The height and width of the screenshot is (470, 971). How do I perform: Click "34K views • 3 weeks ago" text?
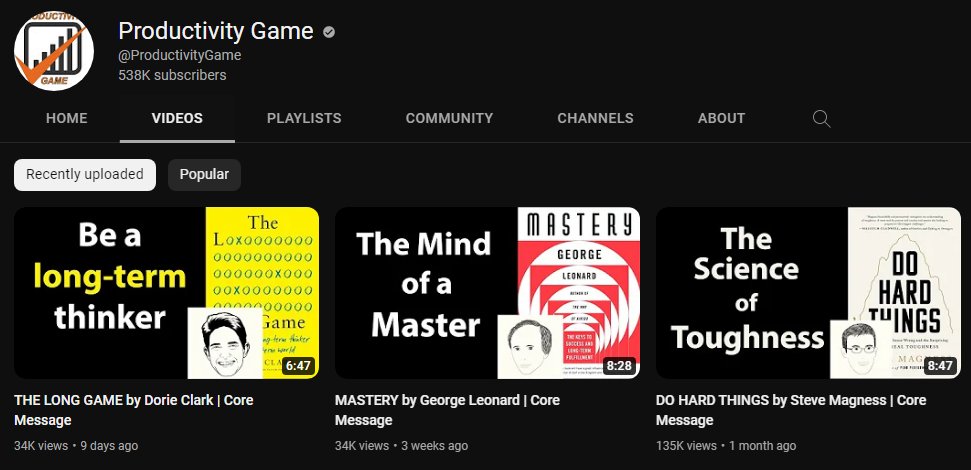coord(401,446)
